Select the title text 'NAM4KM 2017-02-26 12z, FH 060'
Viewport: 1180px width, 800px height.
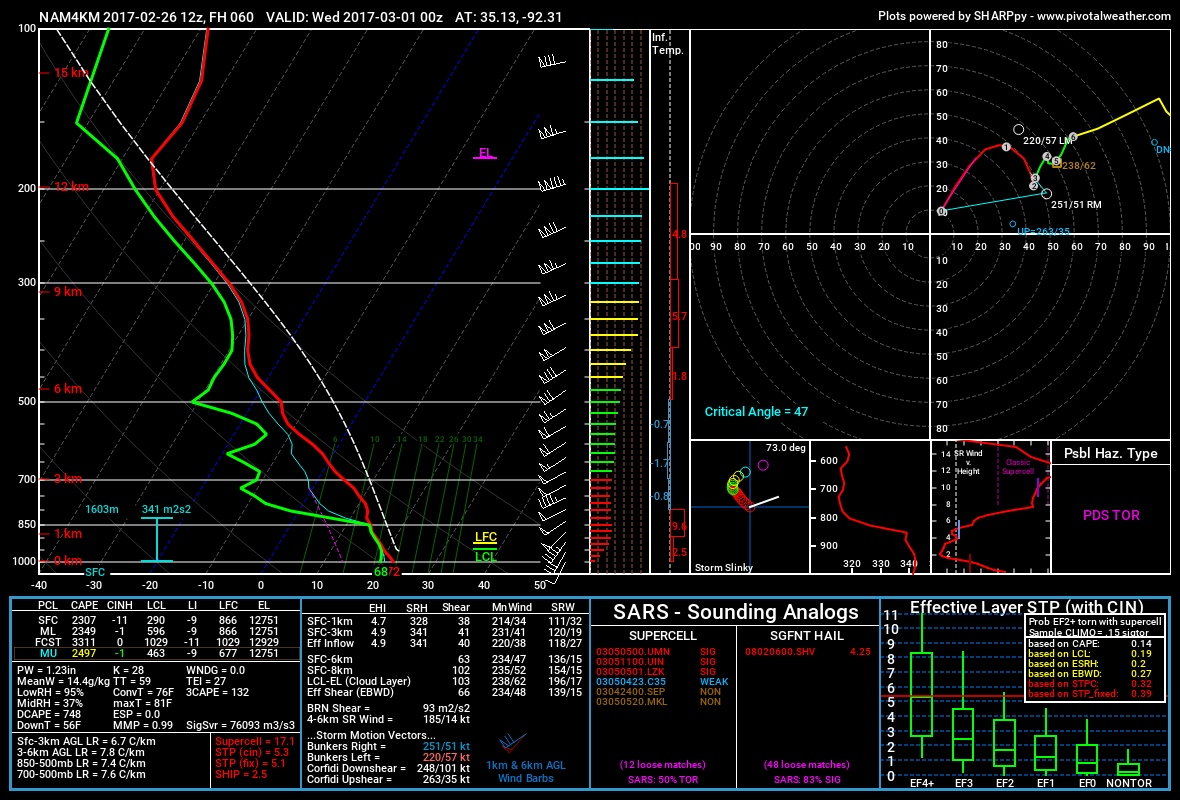146,17
